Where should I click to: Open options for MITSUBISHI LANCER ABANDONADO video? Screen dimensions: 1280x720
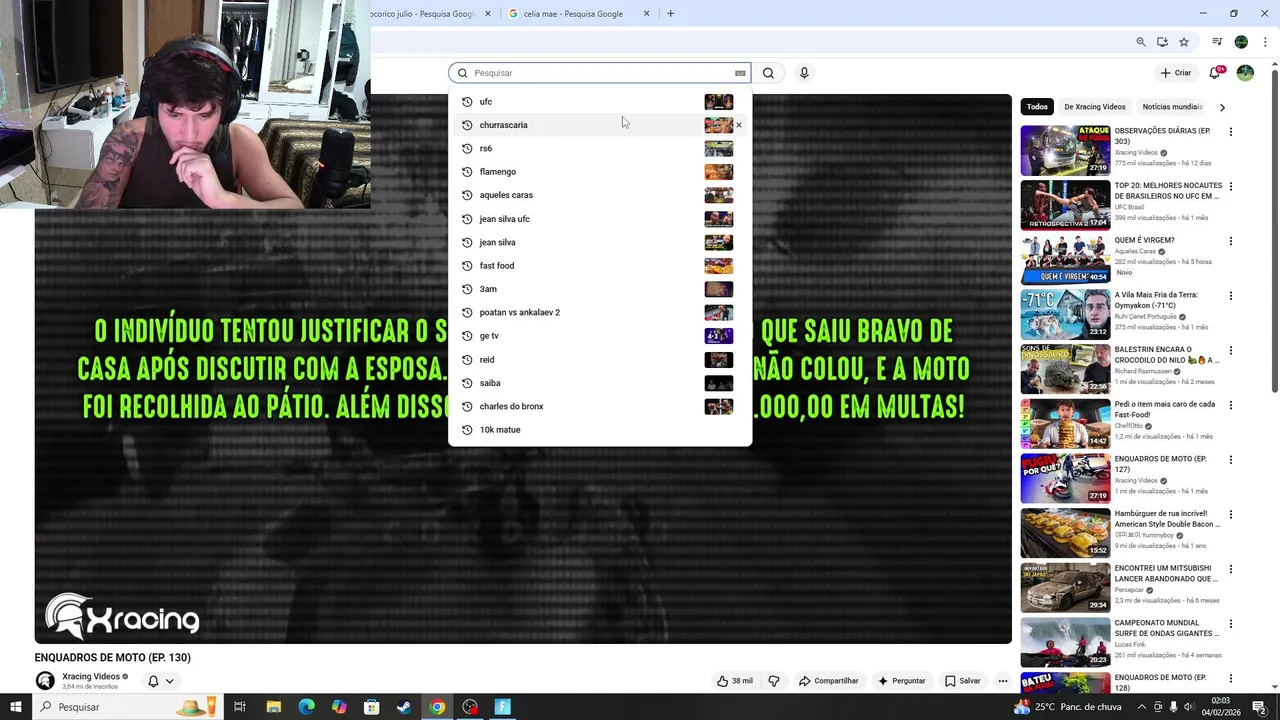click(x=1231, y=569)
